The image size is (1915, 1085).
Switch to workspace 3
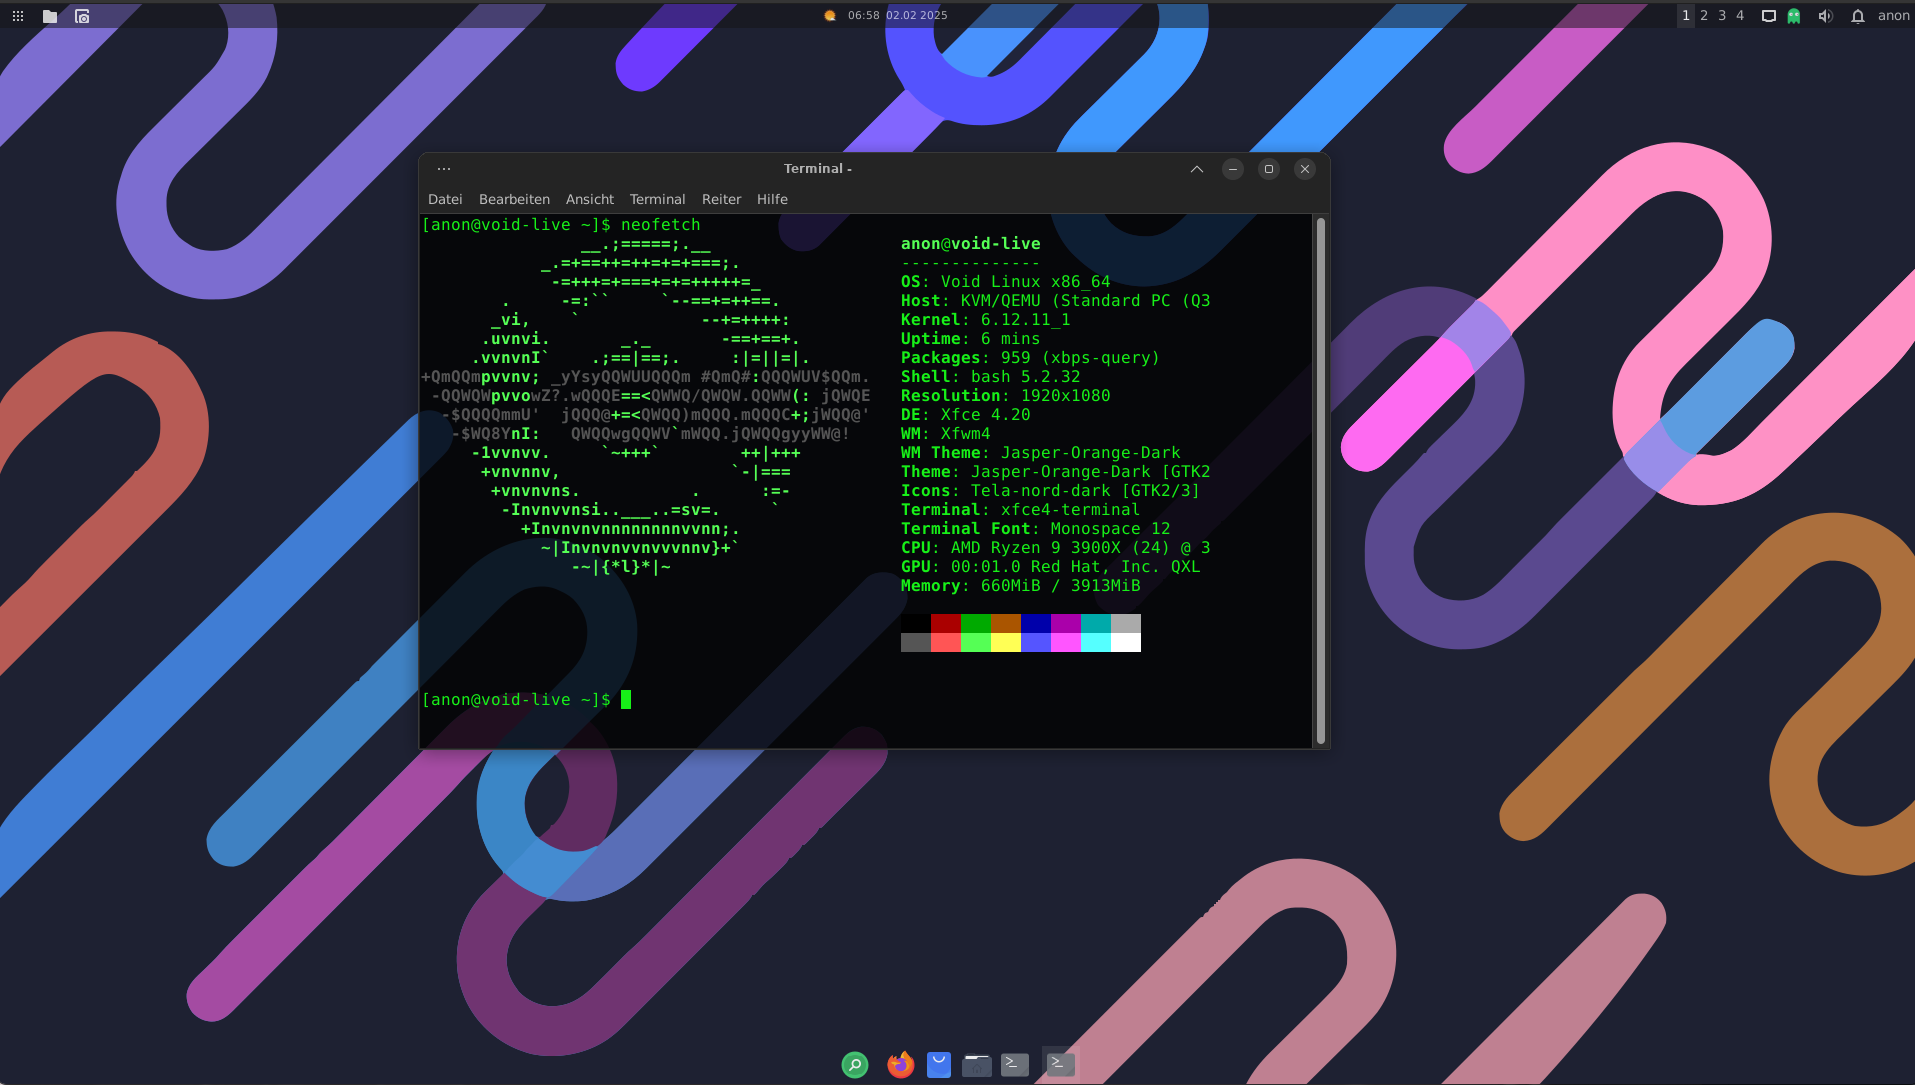click(1722, 16)
